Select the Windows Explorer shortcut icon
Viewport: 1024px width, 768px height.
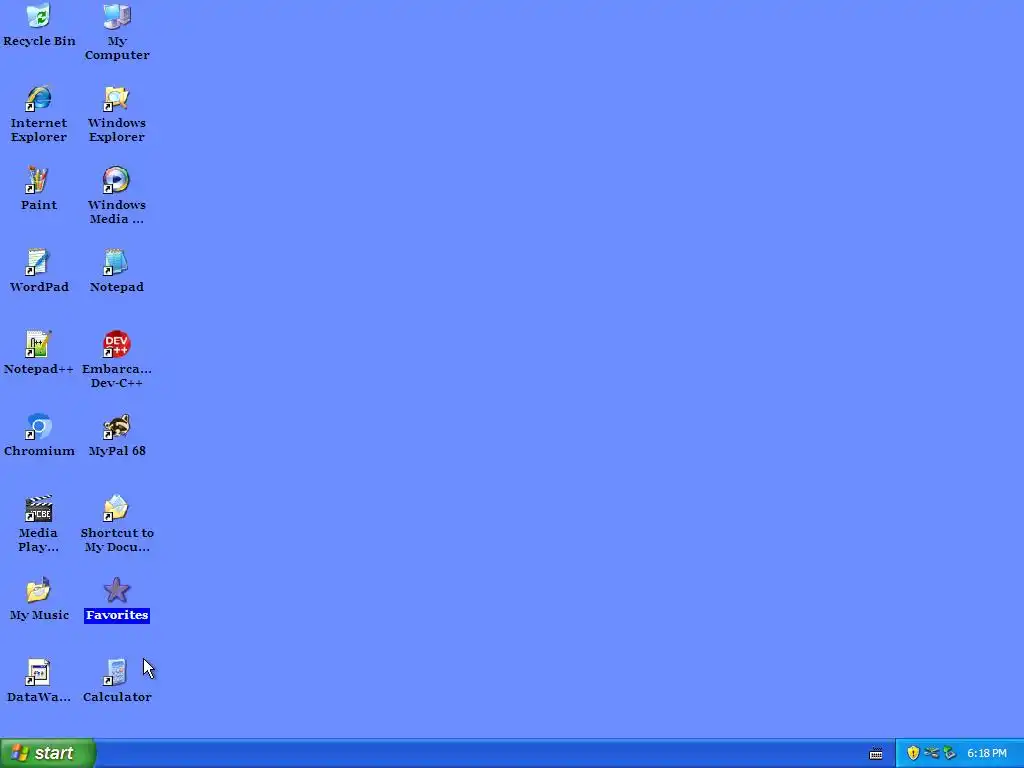click(116, 99)
